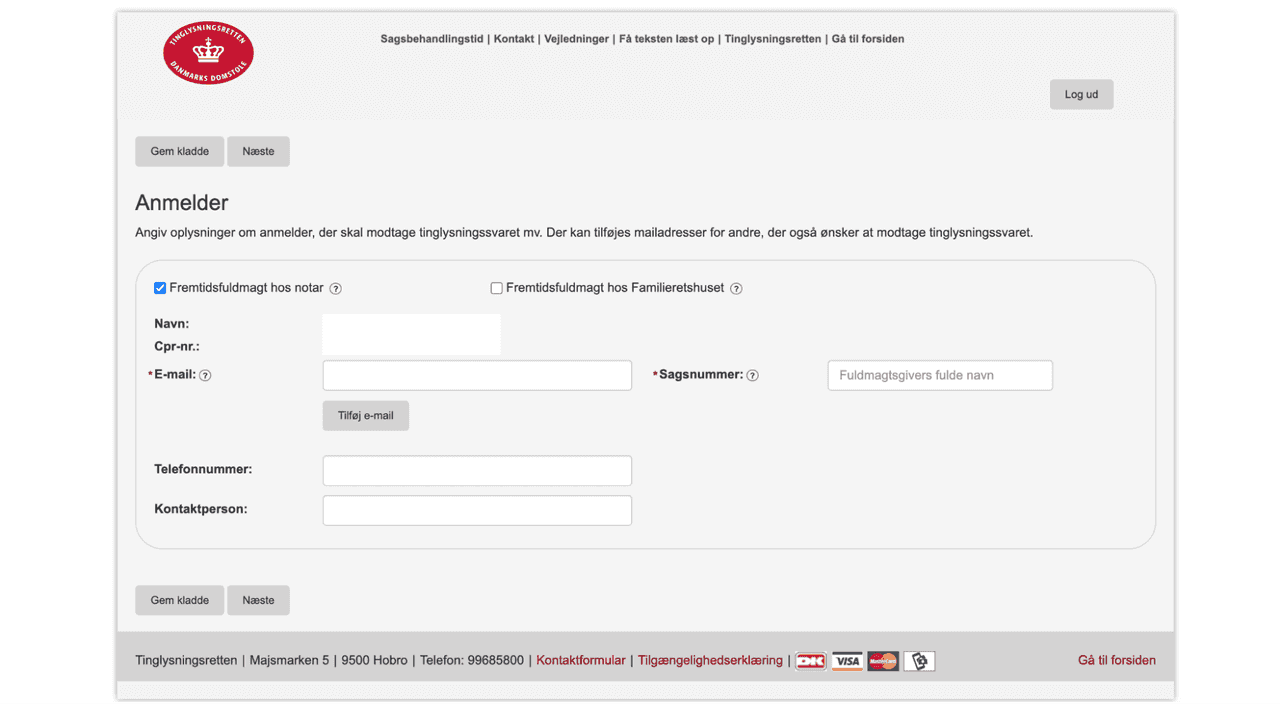Open Vejledninger in top navigation

[576, 39]
